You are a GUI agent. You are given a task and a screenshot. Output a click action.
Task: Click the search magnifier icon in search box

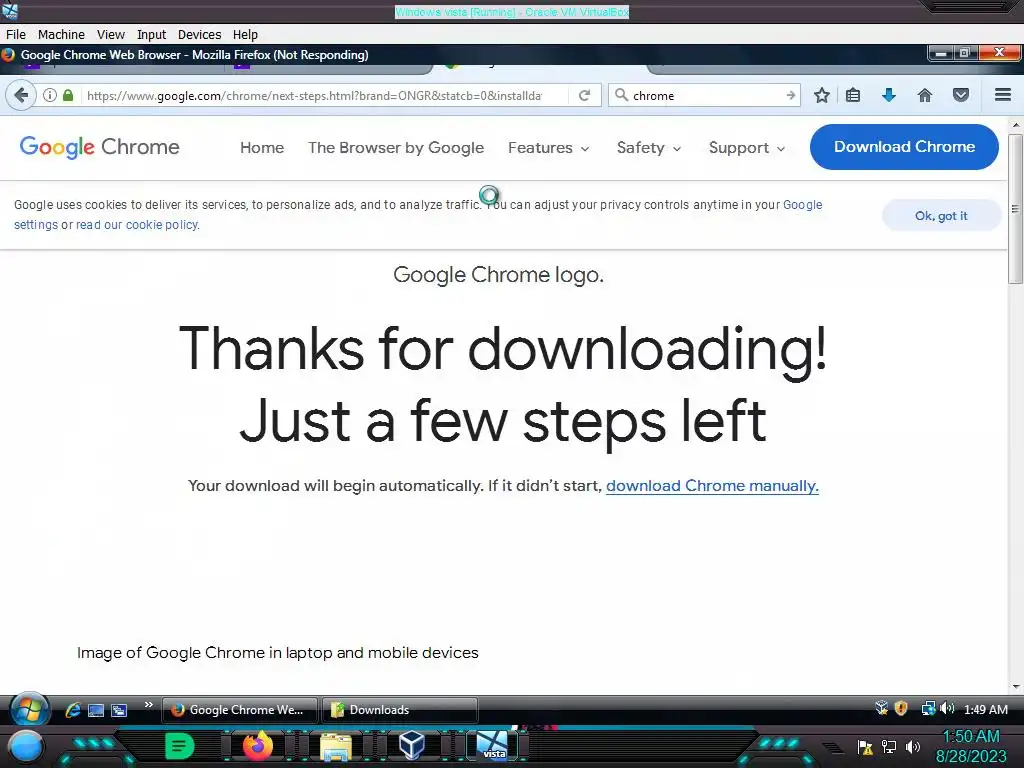coord(622,95)
